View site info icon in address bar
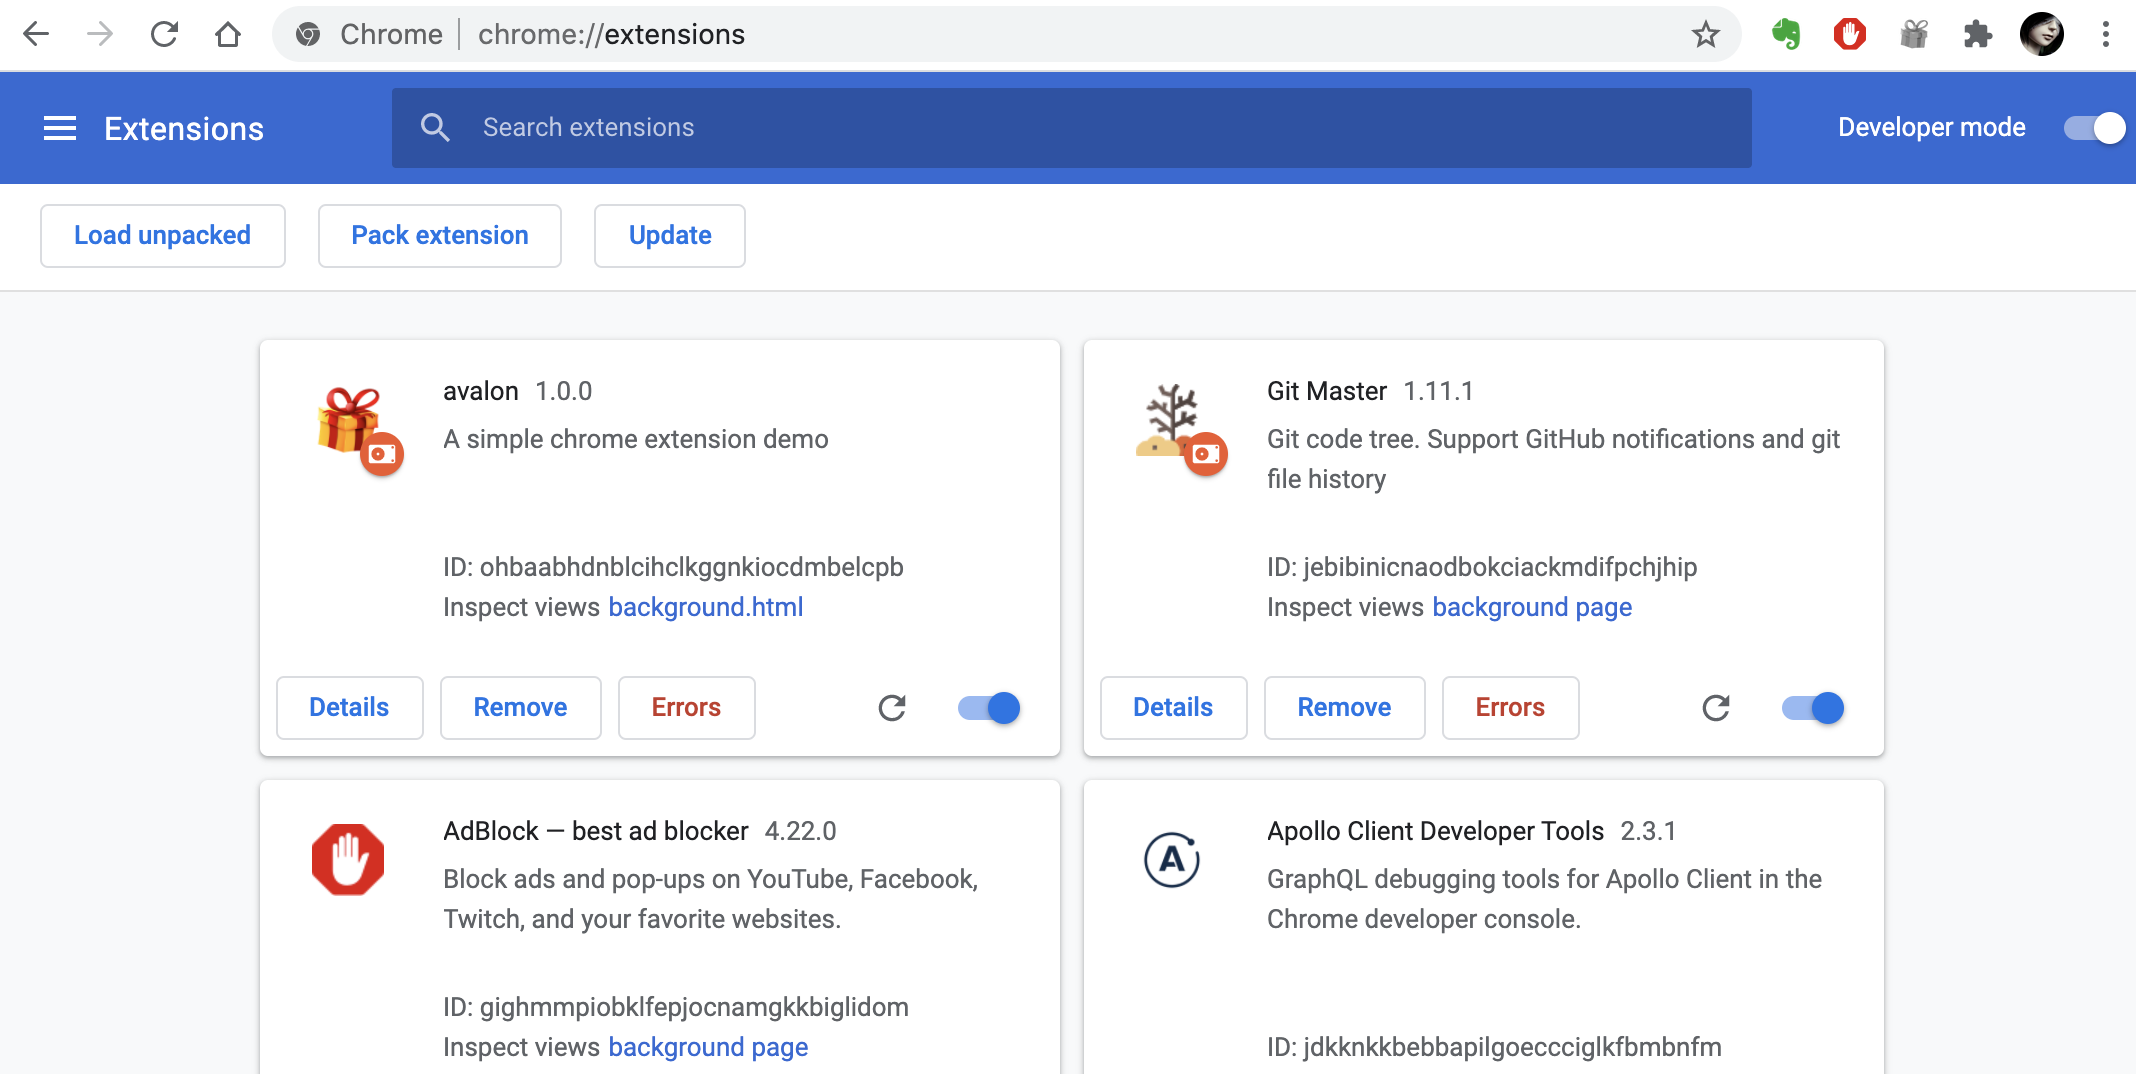 (308, 34)
